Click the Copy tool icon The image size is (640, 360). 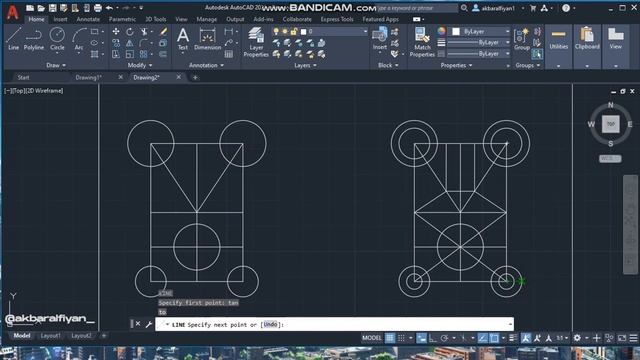(116, 43)
